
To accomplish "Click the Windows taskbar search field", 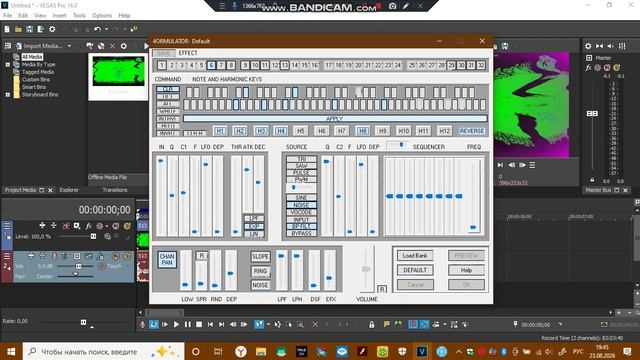I will (104, 351).
